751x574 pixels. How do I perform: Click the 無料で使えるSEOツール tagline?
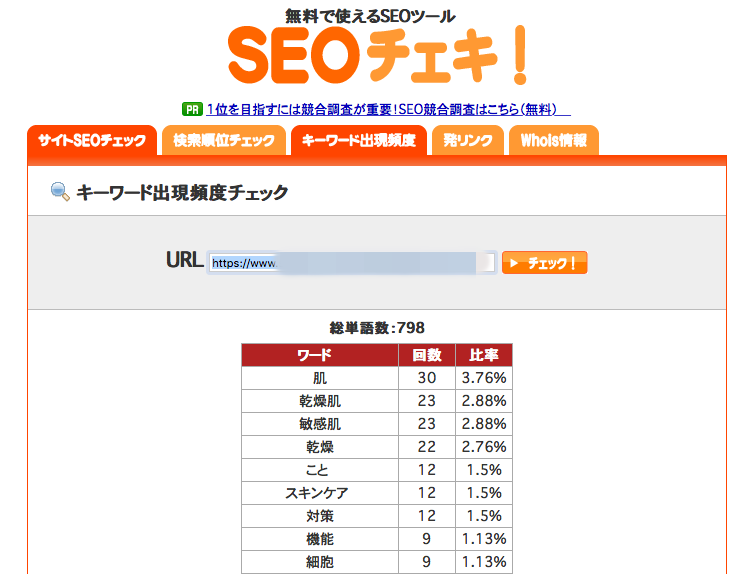(370, 16)
